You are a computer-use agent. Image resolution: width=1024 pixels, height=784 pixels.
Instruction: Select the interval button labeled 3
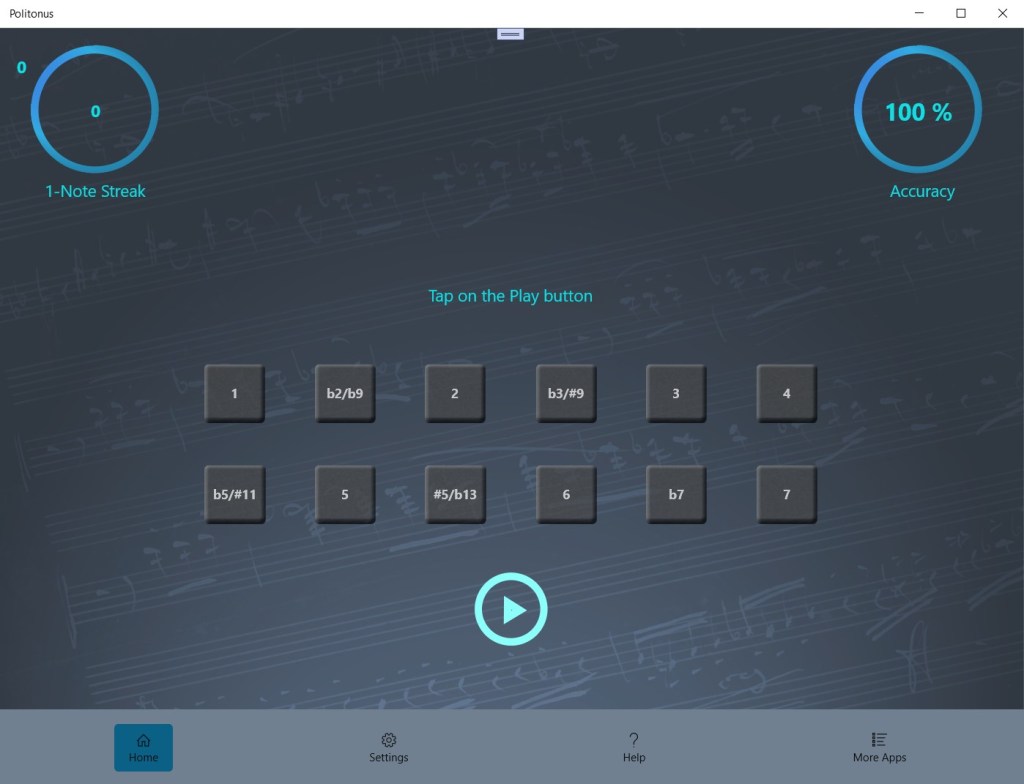click(x=676, y=393)
